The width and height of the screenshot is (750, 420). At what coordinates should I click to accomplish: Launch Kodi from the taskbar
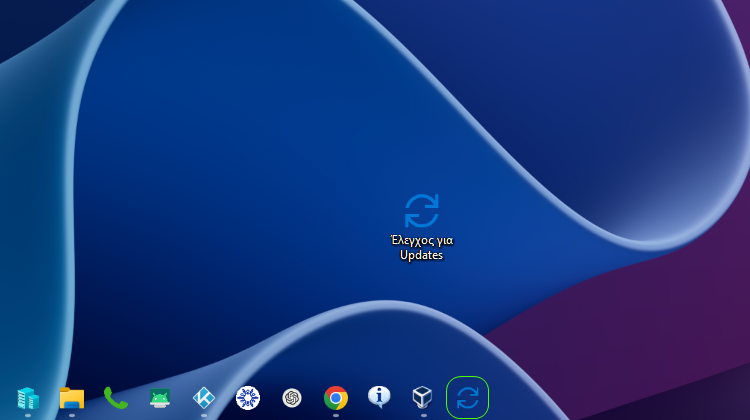tap(204, 398)
